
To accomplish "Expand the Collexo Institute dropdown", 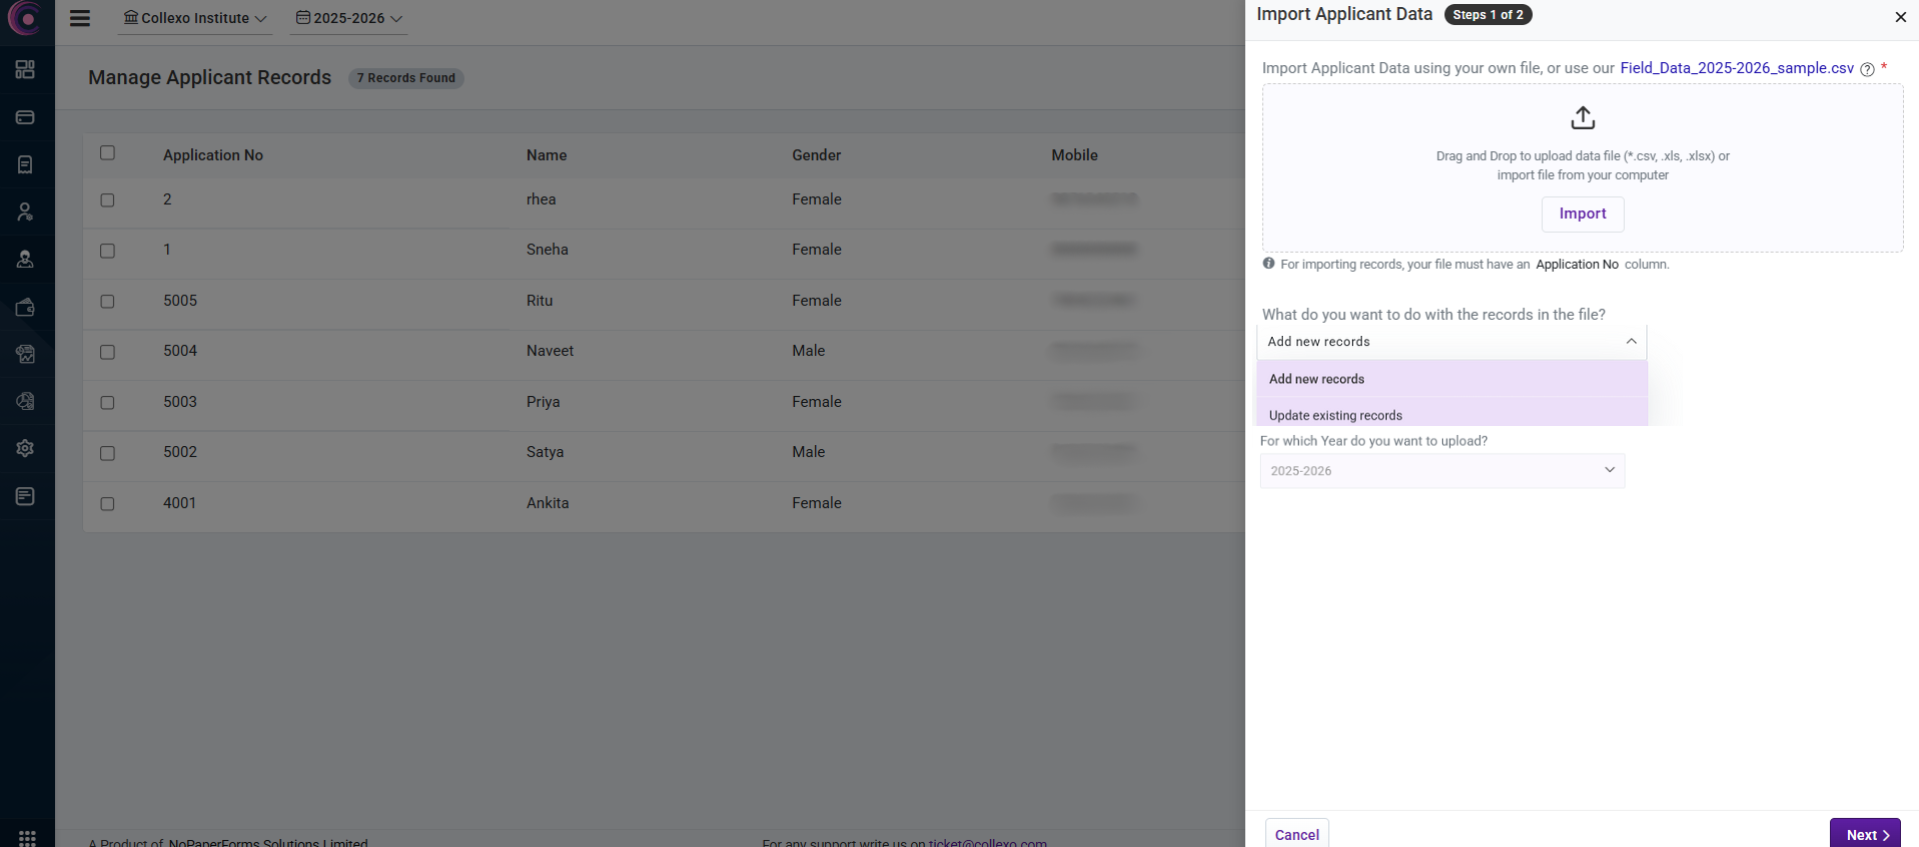I will [x=195, y=18].
